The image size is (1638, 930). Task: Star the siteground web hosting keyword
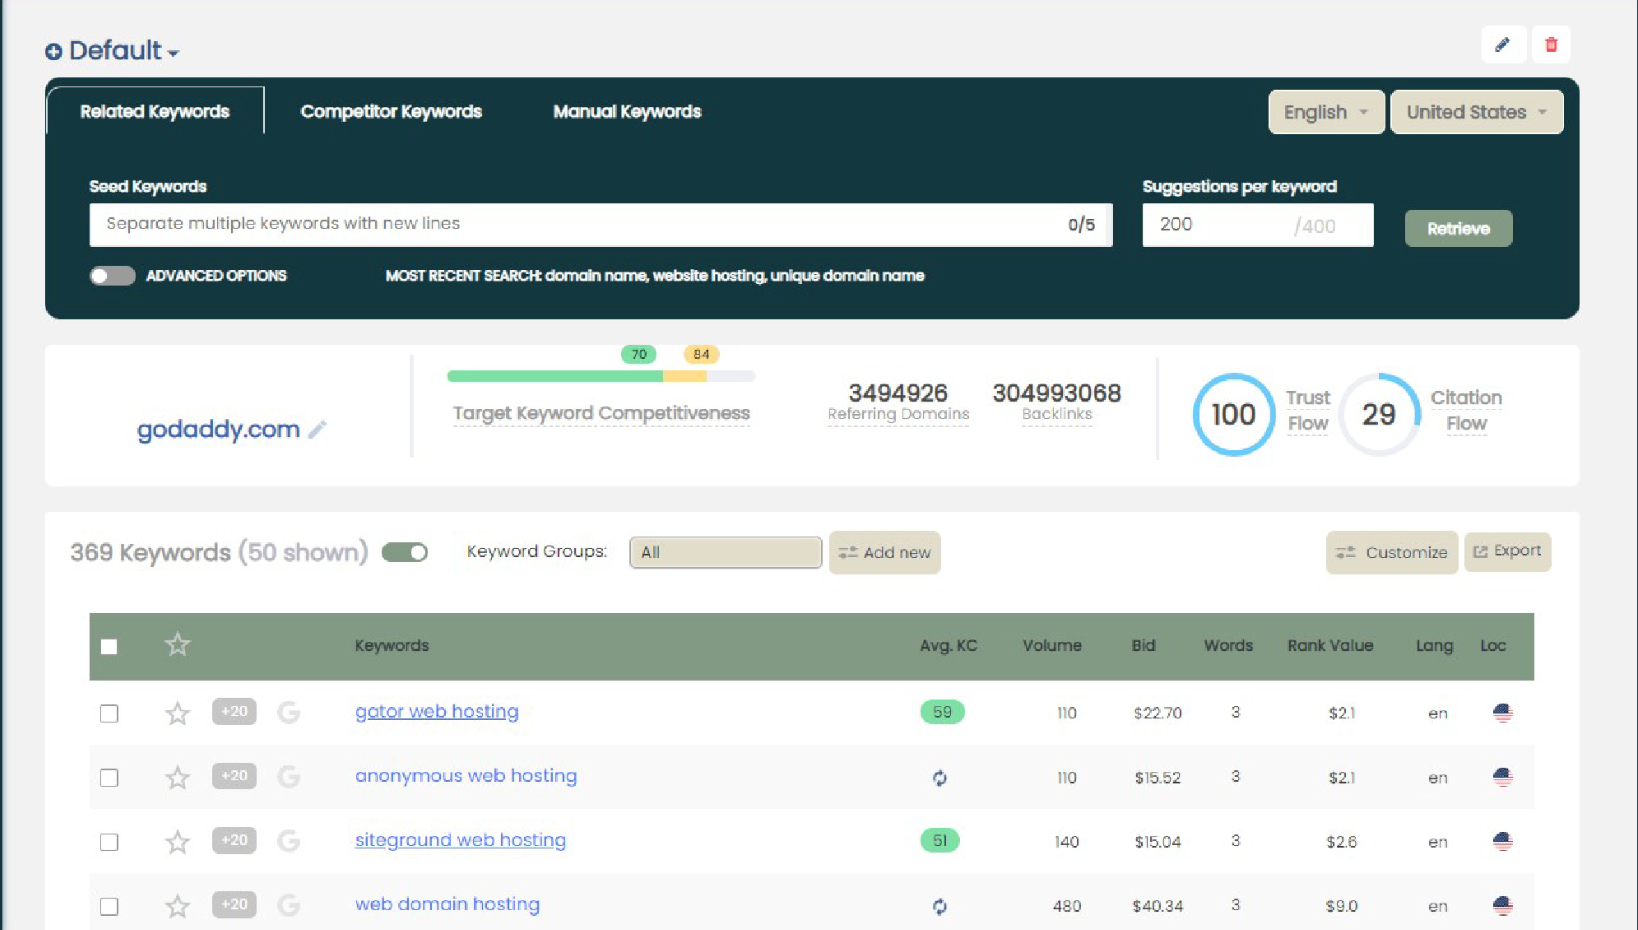177,842
